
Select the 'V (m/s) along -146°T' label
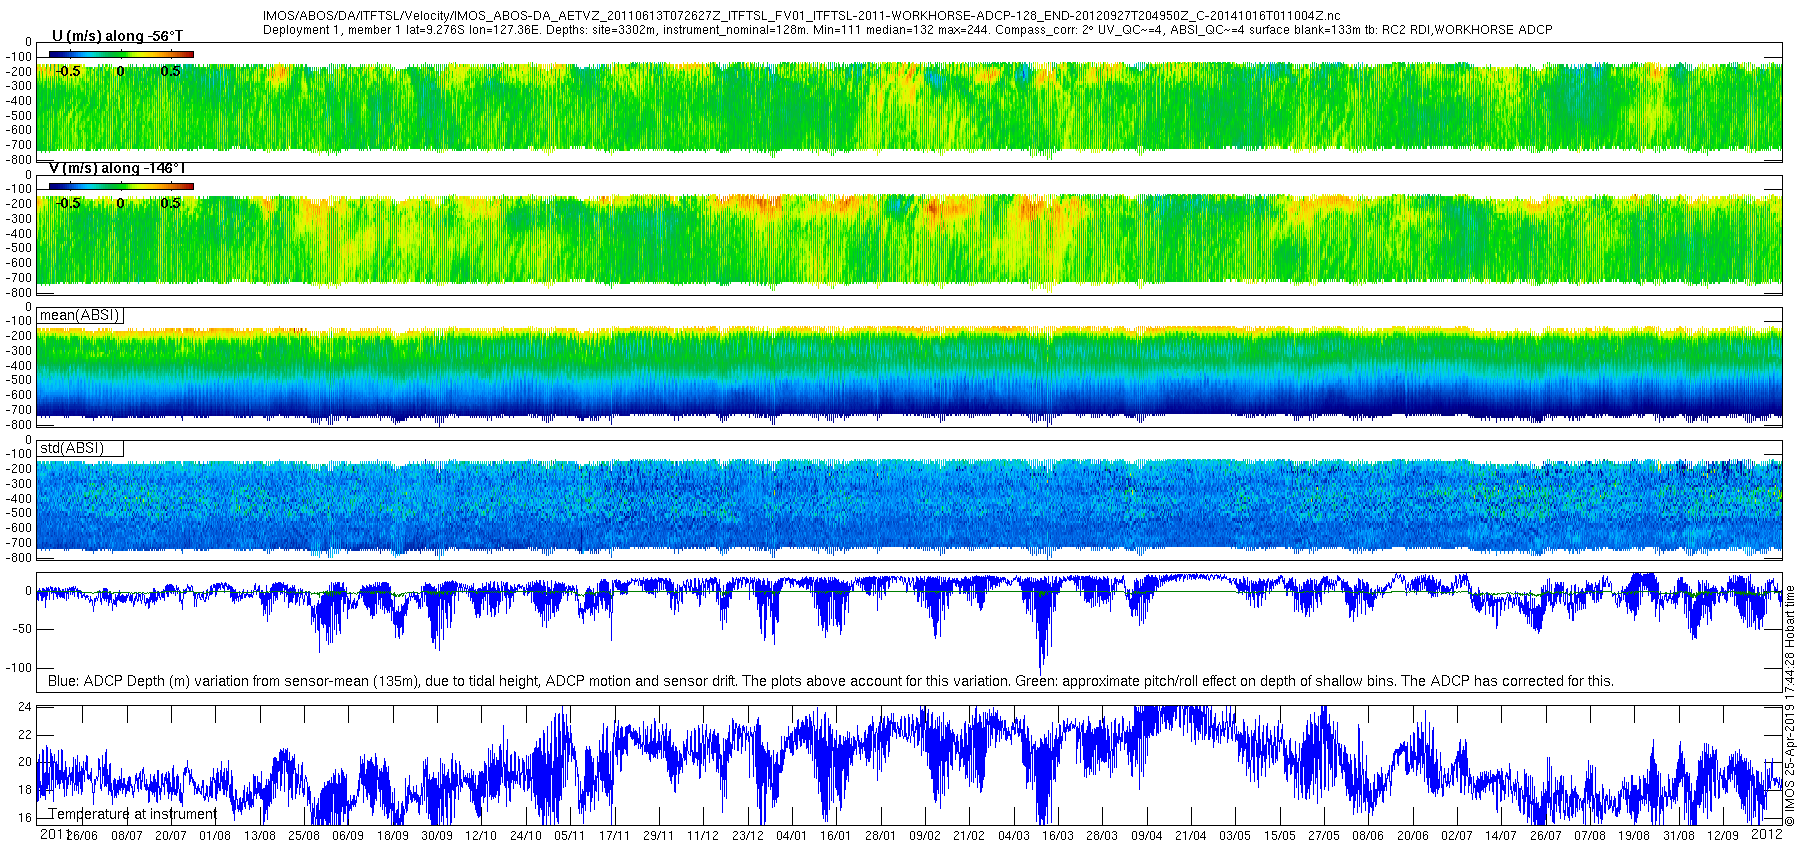pos(117,168)
